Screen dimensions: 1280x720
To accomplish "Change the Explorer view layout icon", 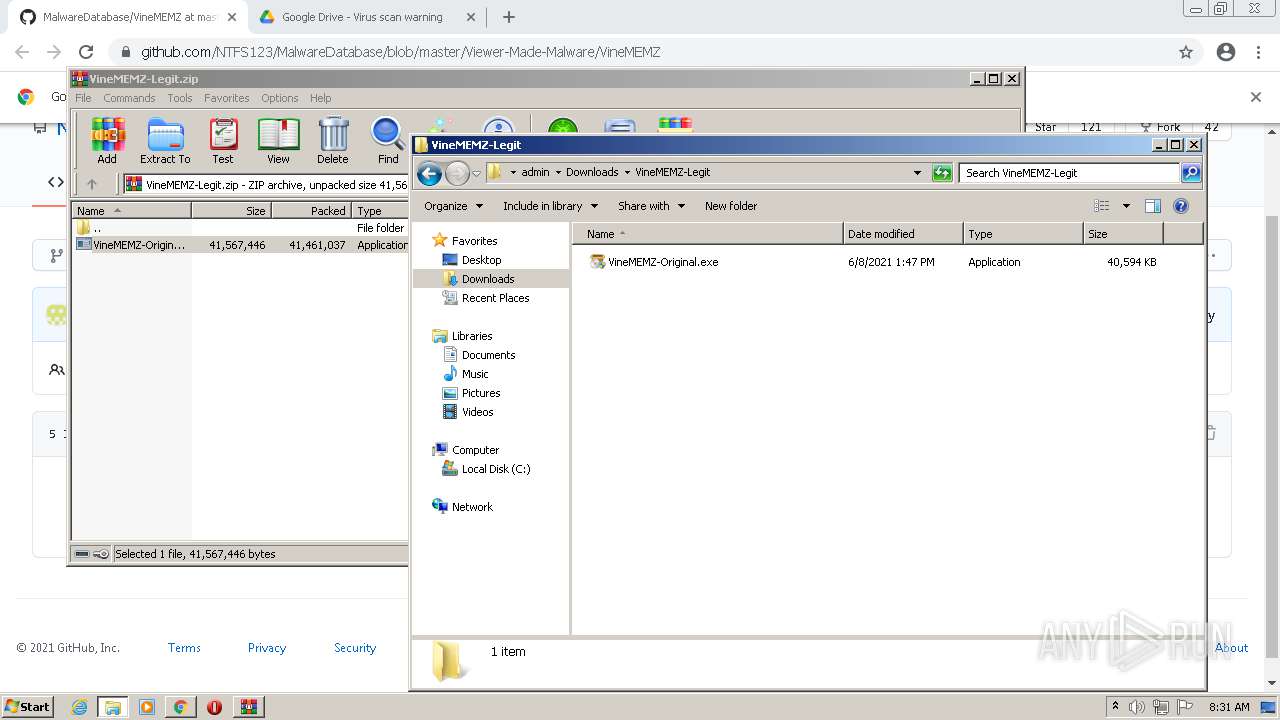I will pyautogui.click(x=1102, y=206).
